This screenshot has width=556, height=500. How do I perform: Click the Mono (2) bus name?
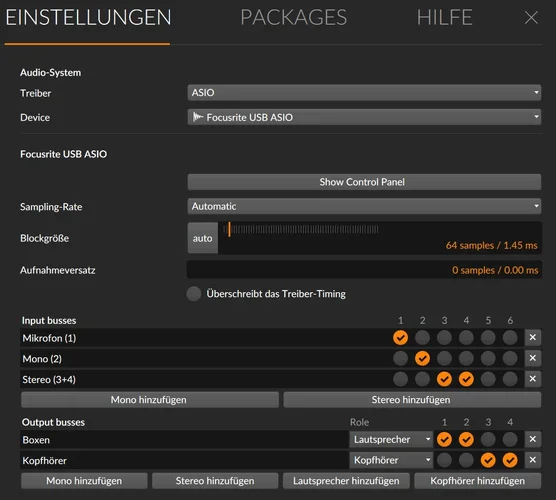(x=42, y=359)
